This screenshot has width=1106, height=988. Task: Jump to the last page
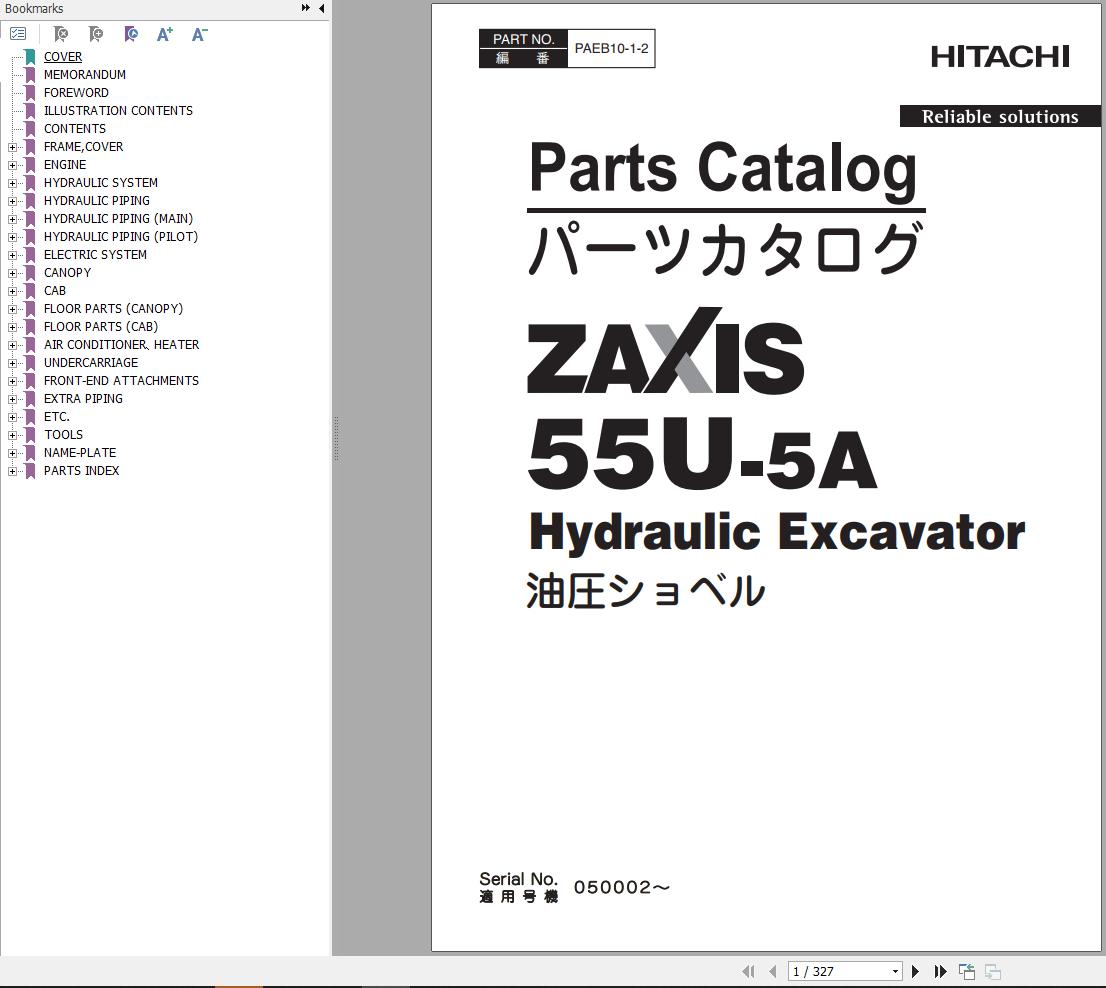[x=940, y=971]
